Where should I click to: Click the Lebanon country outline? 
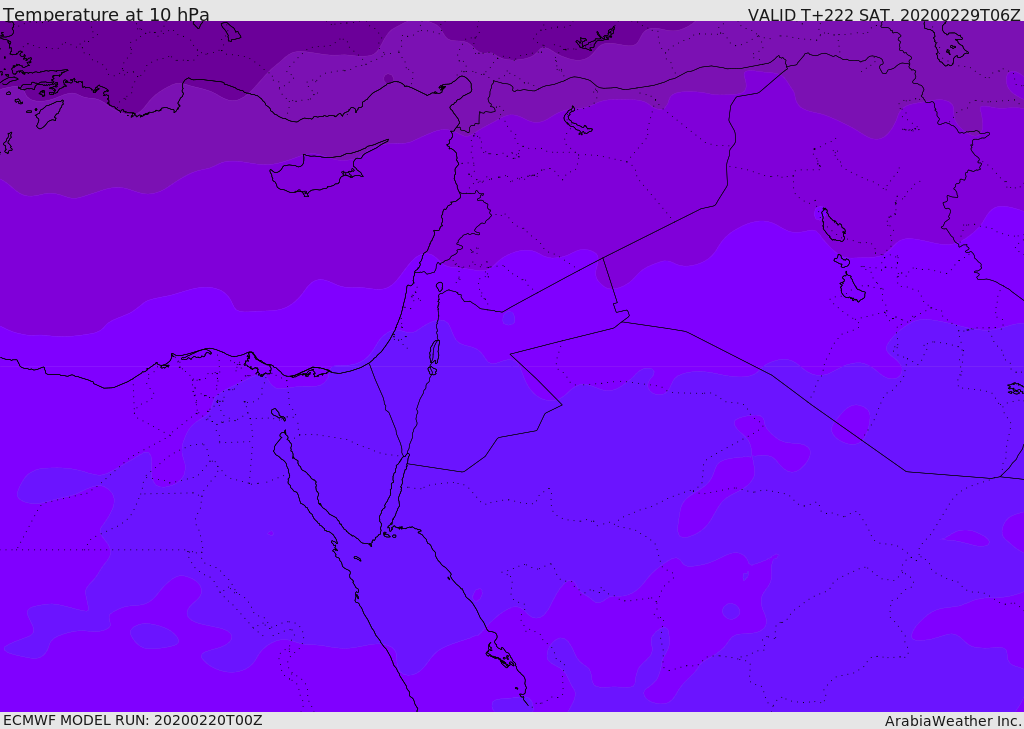pyautogui.click(x=457, y=232)
